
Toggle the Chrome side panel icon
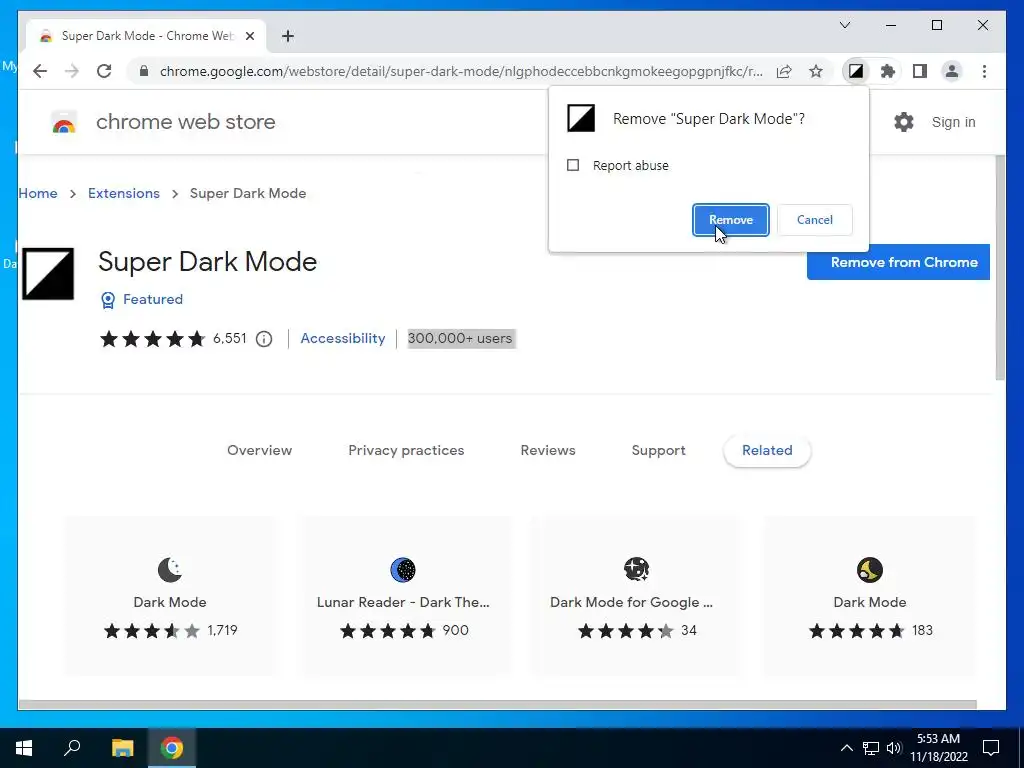[x=920, y=71]
